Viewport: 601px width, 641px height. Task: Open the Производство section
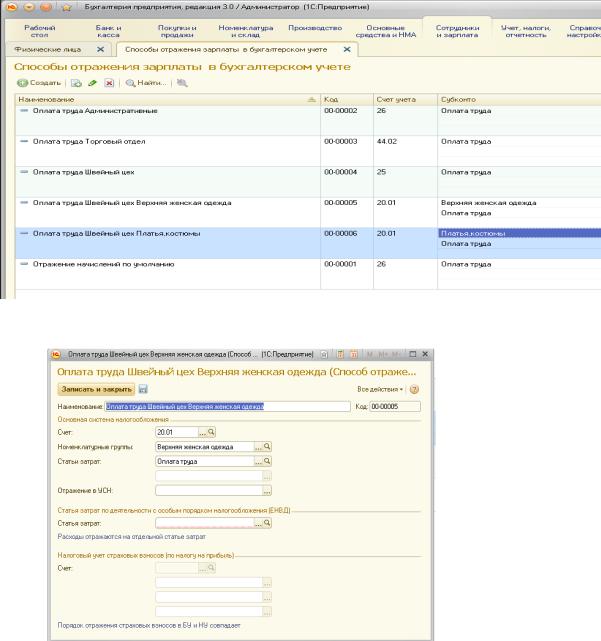coord(315,28)
